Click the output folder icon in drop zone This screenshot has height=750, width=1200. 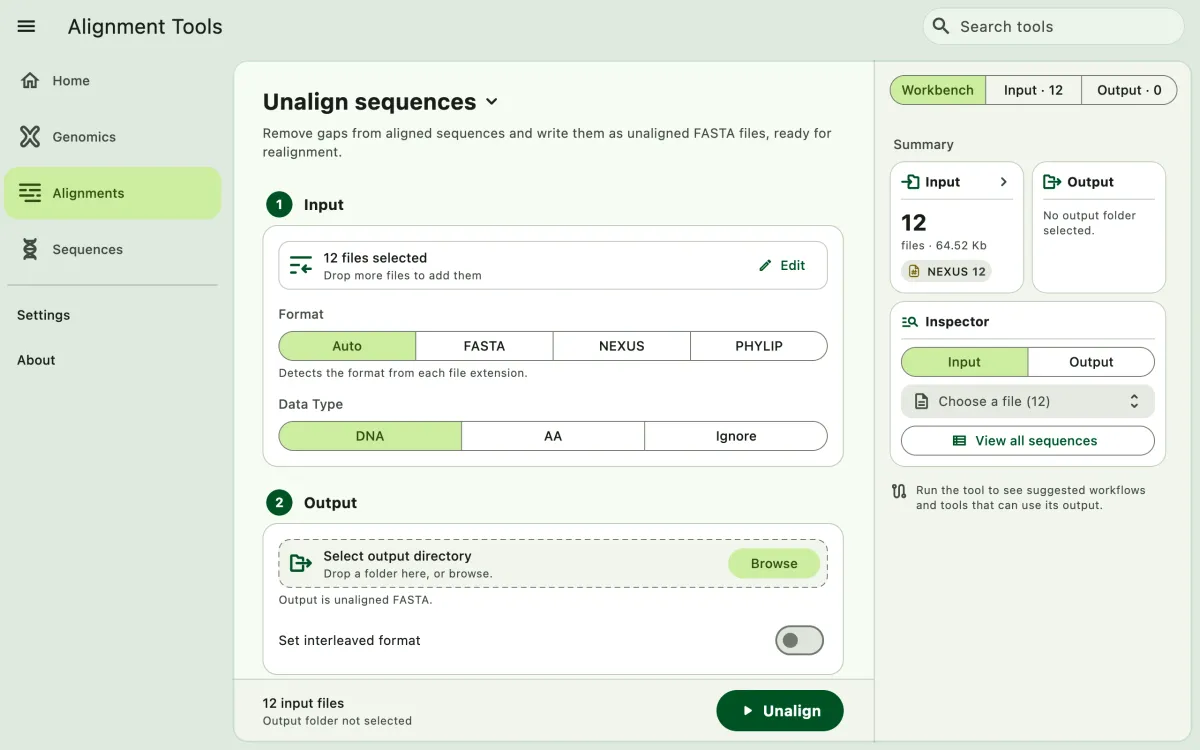pos(300,564)
